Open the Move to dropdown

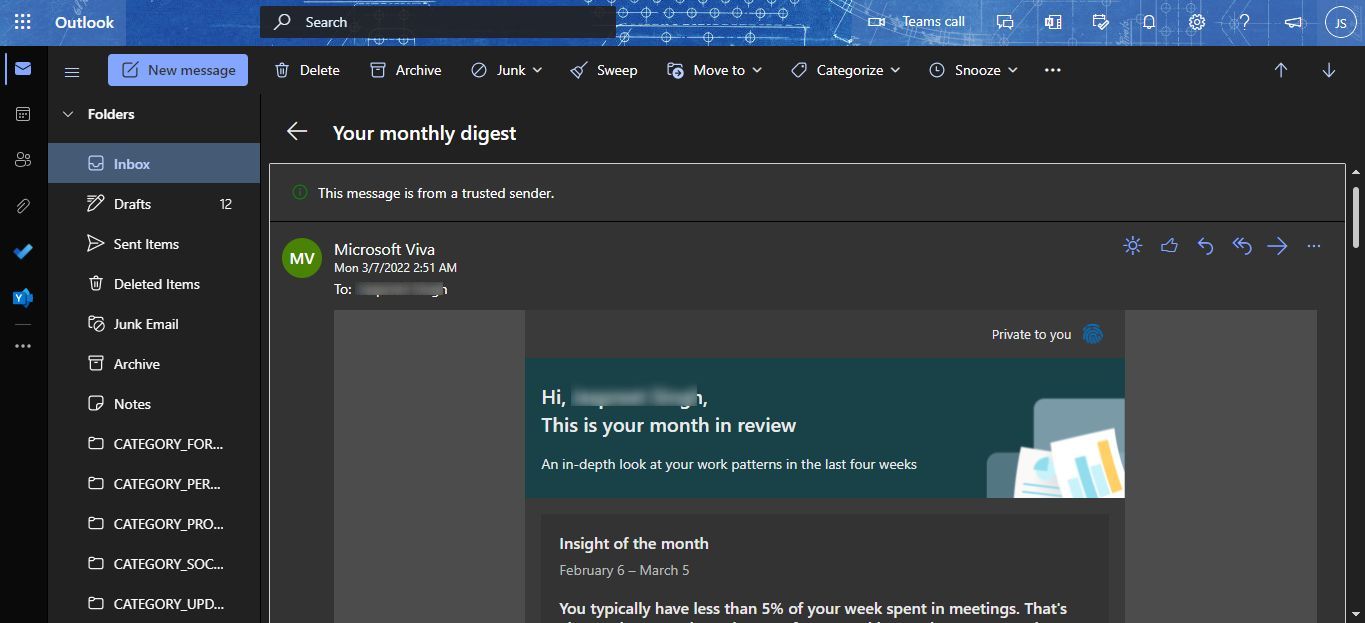click(x=714, y=70)
